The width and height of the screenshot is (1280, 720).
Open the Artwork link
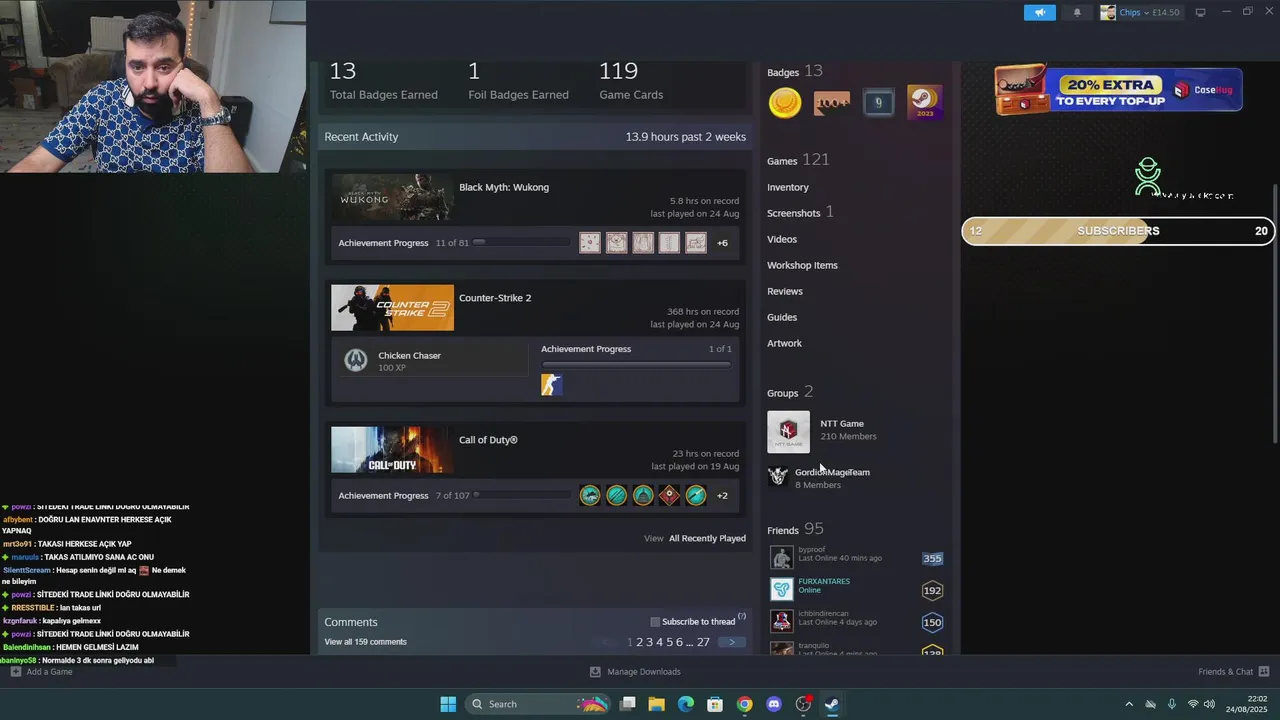point(784,343)
